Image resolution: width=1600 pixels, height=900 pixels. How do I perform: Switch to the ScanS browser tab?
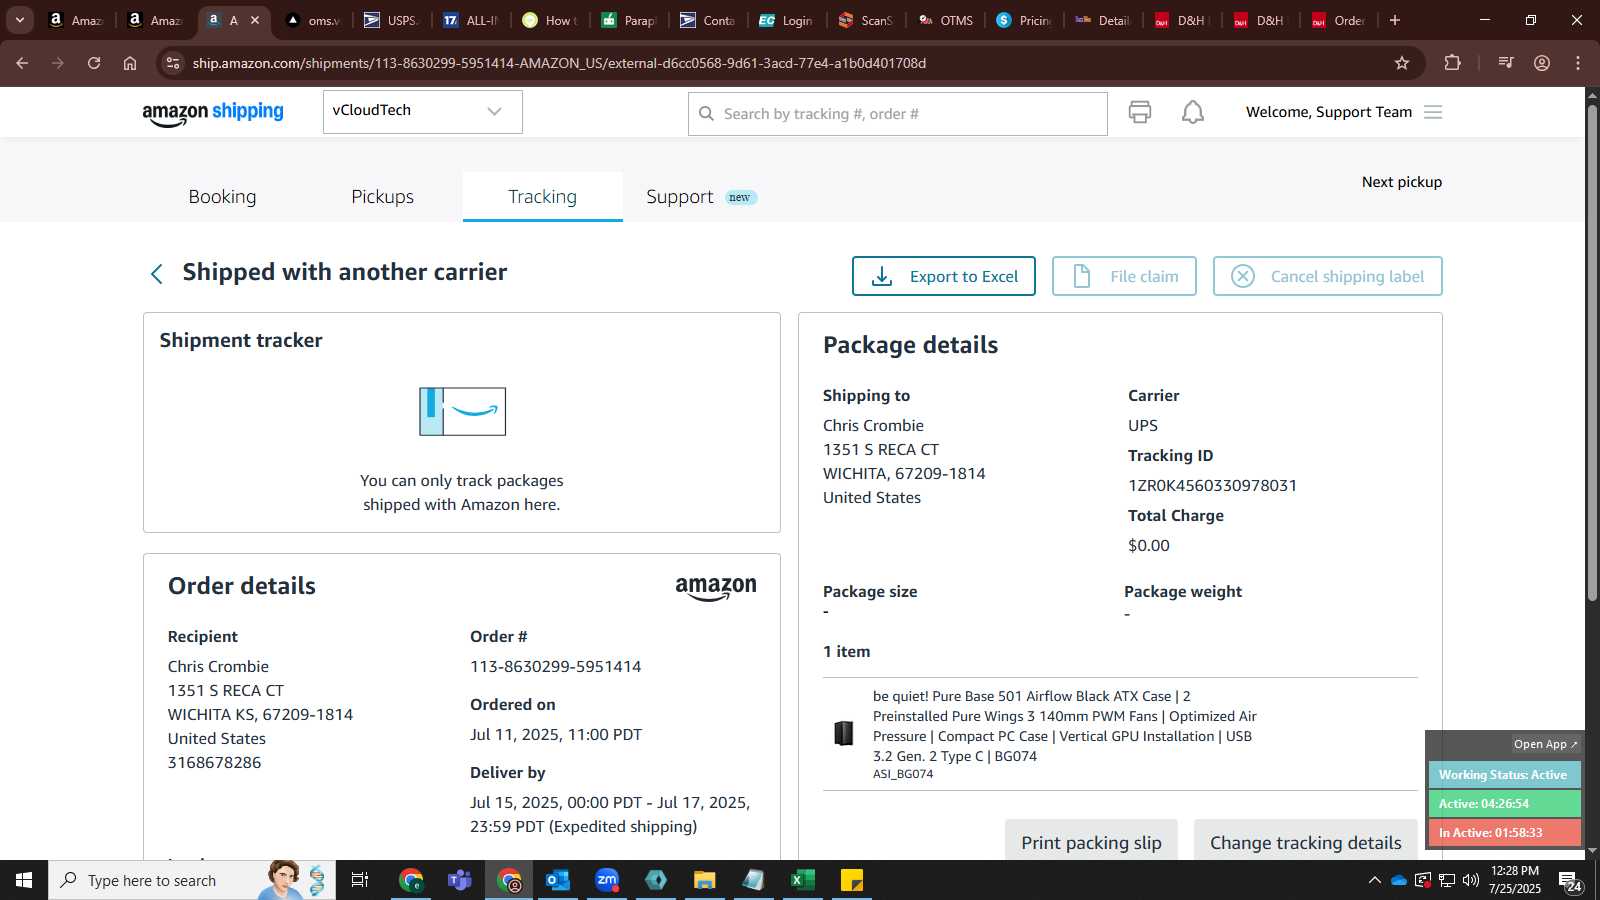pyautogui.click(x=866, y=20)
